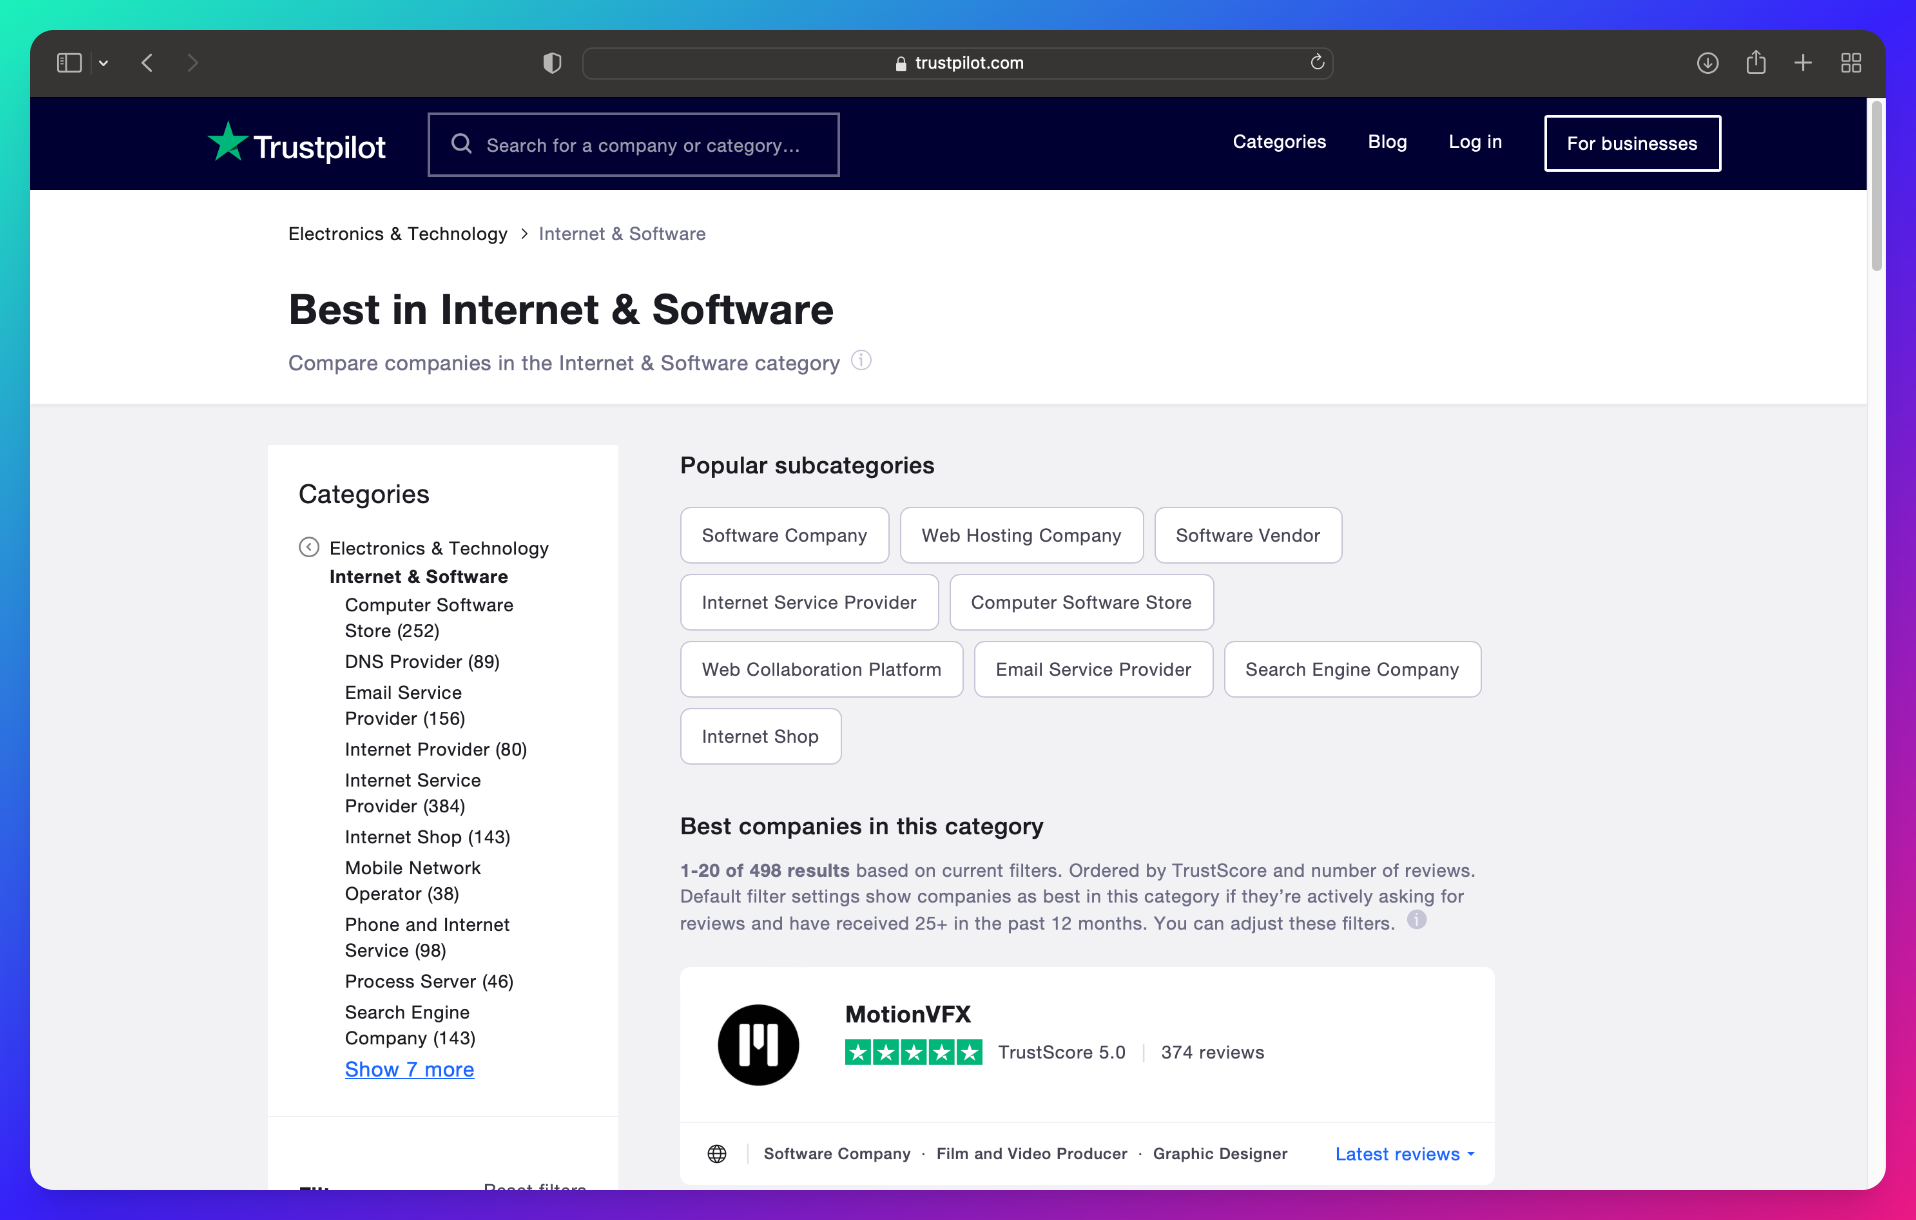Go back using browser back arrow

147,63
